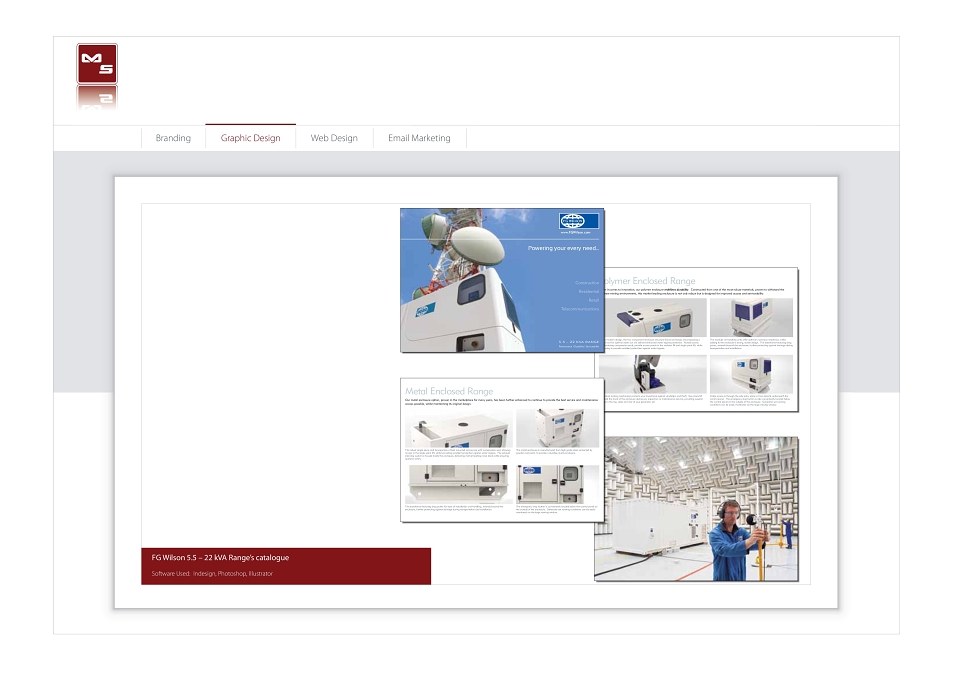Open the Metal Enclosed Range page image
Image resolution: width=960 pixels, height=679 pixels.
pos(502,450)
